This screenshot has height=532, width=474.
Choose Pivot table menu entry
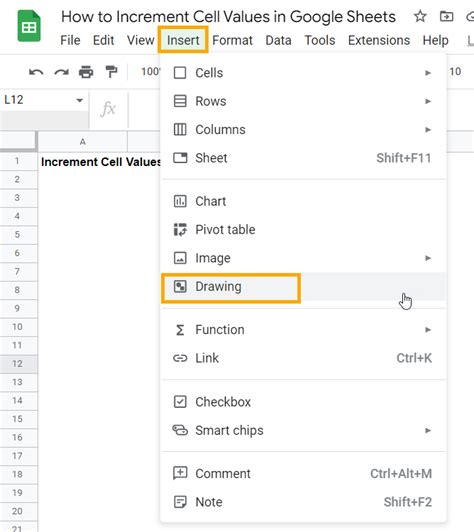(303, 229)
